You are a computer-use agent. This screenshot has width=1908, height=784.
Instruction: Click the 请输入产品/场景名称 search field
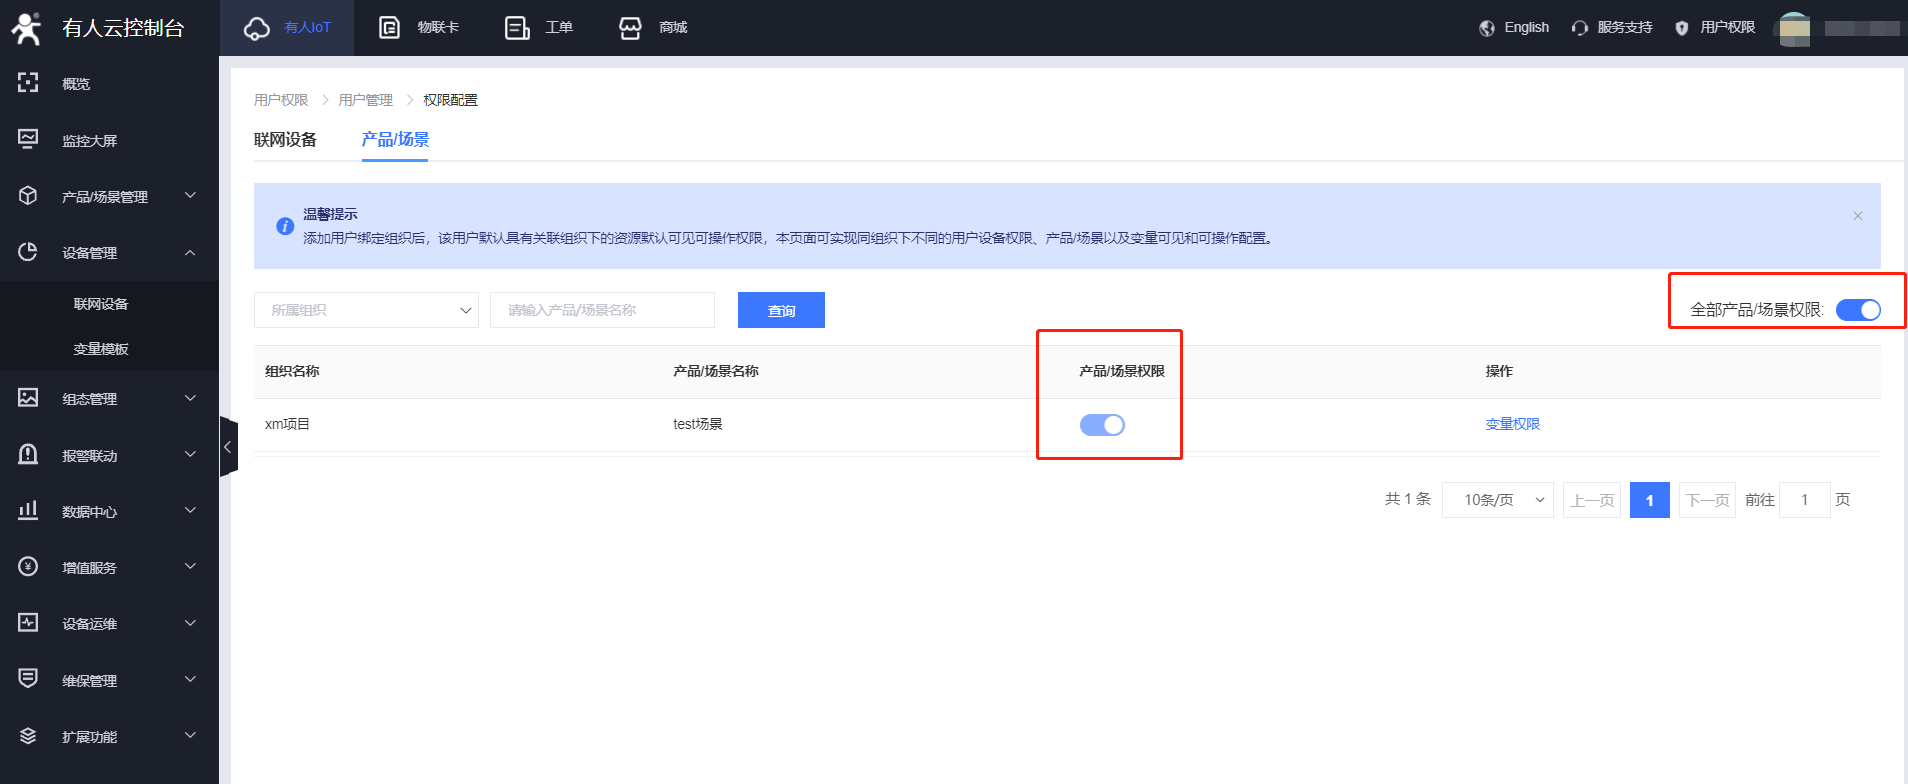pos(602,310)
